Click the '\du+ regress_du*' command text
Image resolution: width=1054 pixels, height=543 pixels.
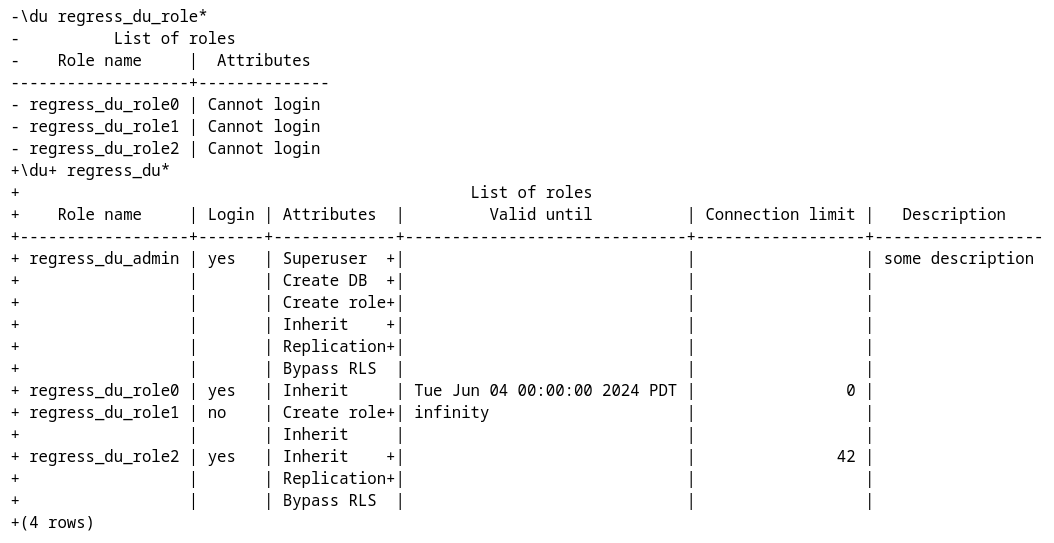tap(95, 170)
